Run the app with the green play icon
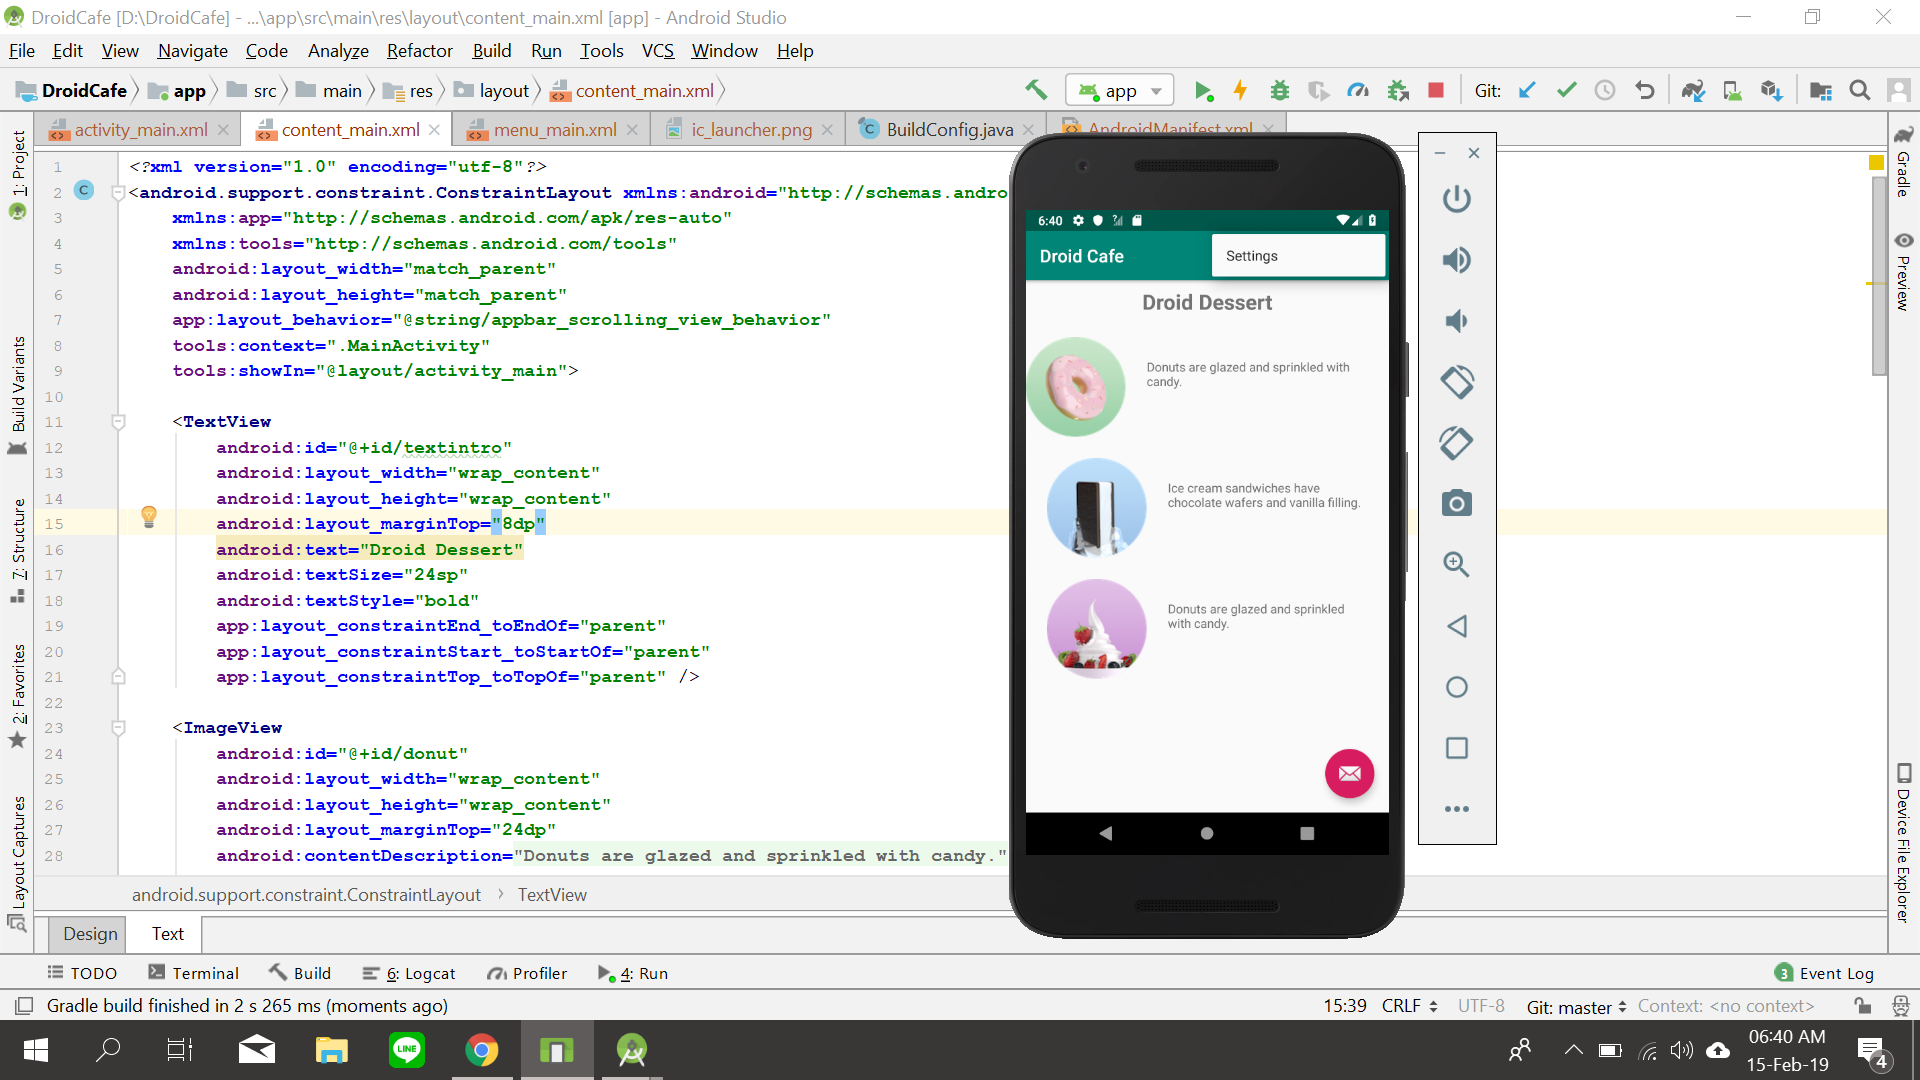 click(1203, 91)
